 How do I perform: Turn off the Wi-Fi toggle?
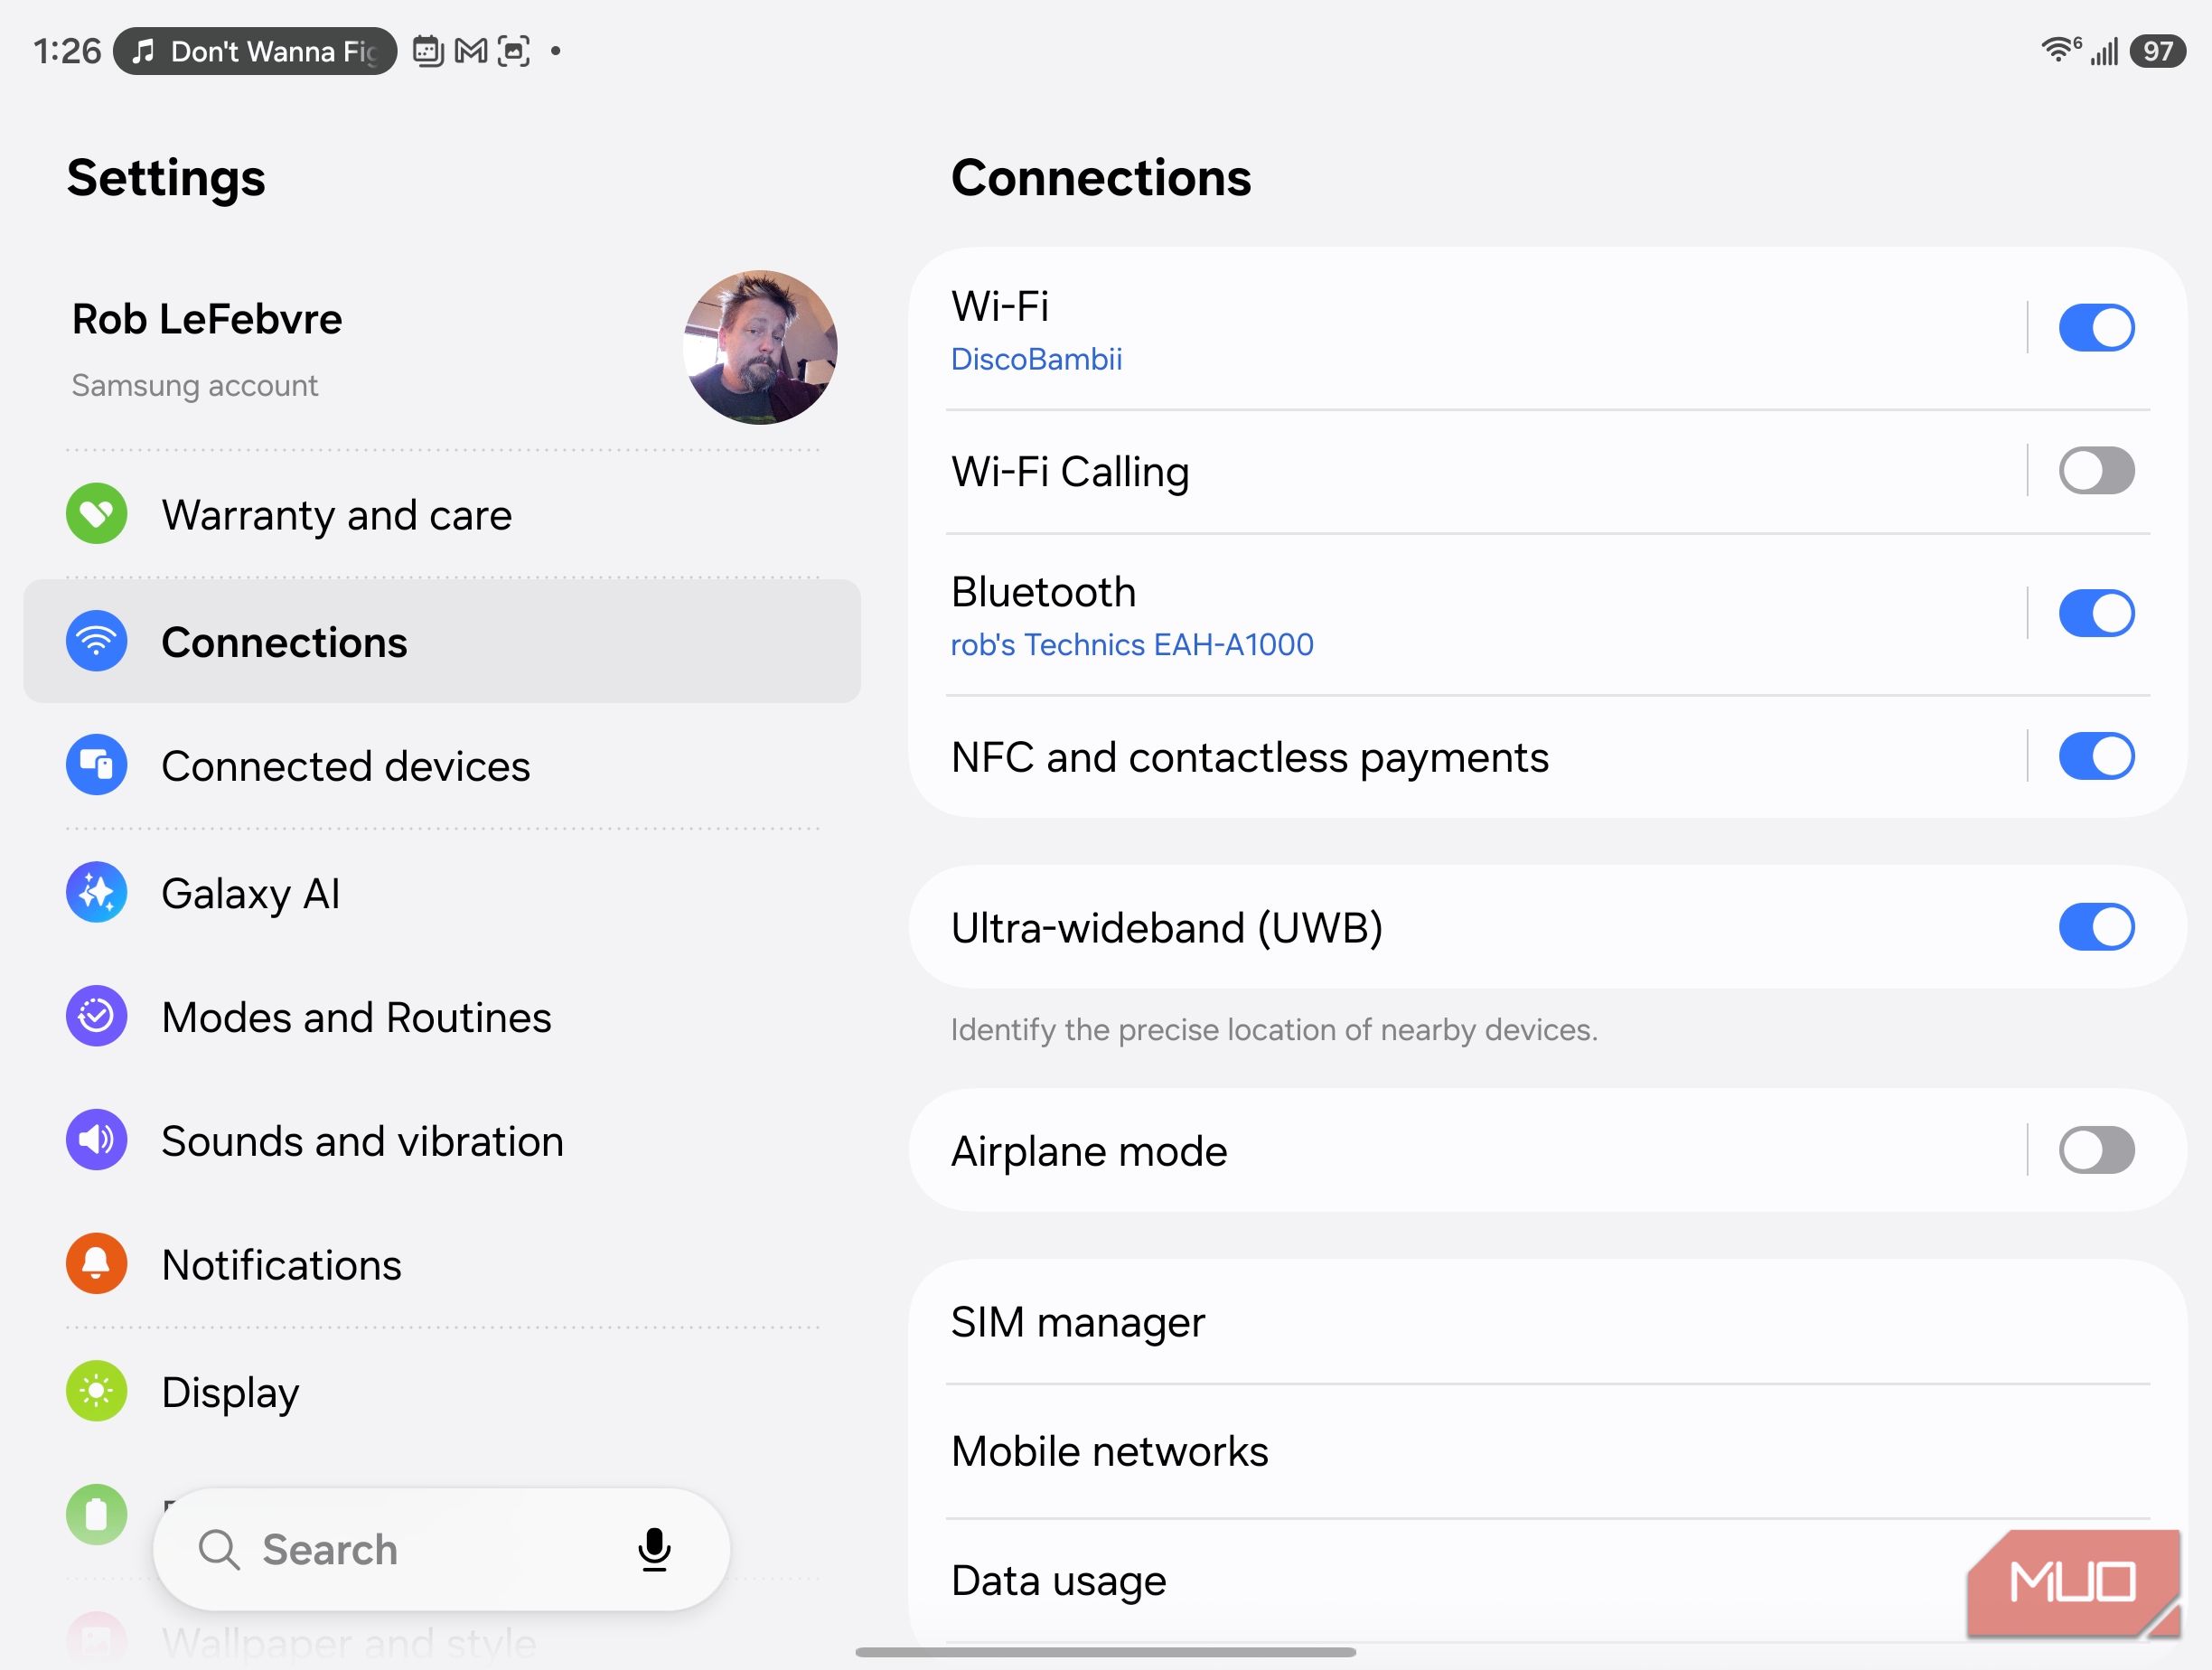(x=2096, y=327)
